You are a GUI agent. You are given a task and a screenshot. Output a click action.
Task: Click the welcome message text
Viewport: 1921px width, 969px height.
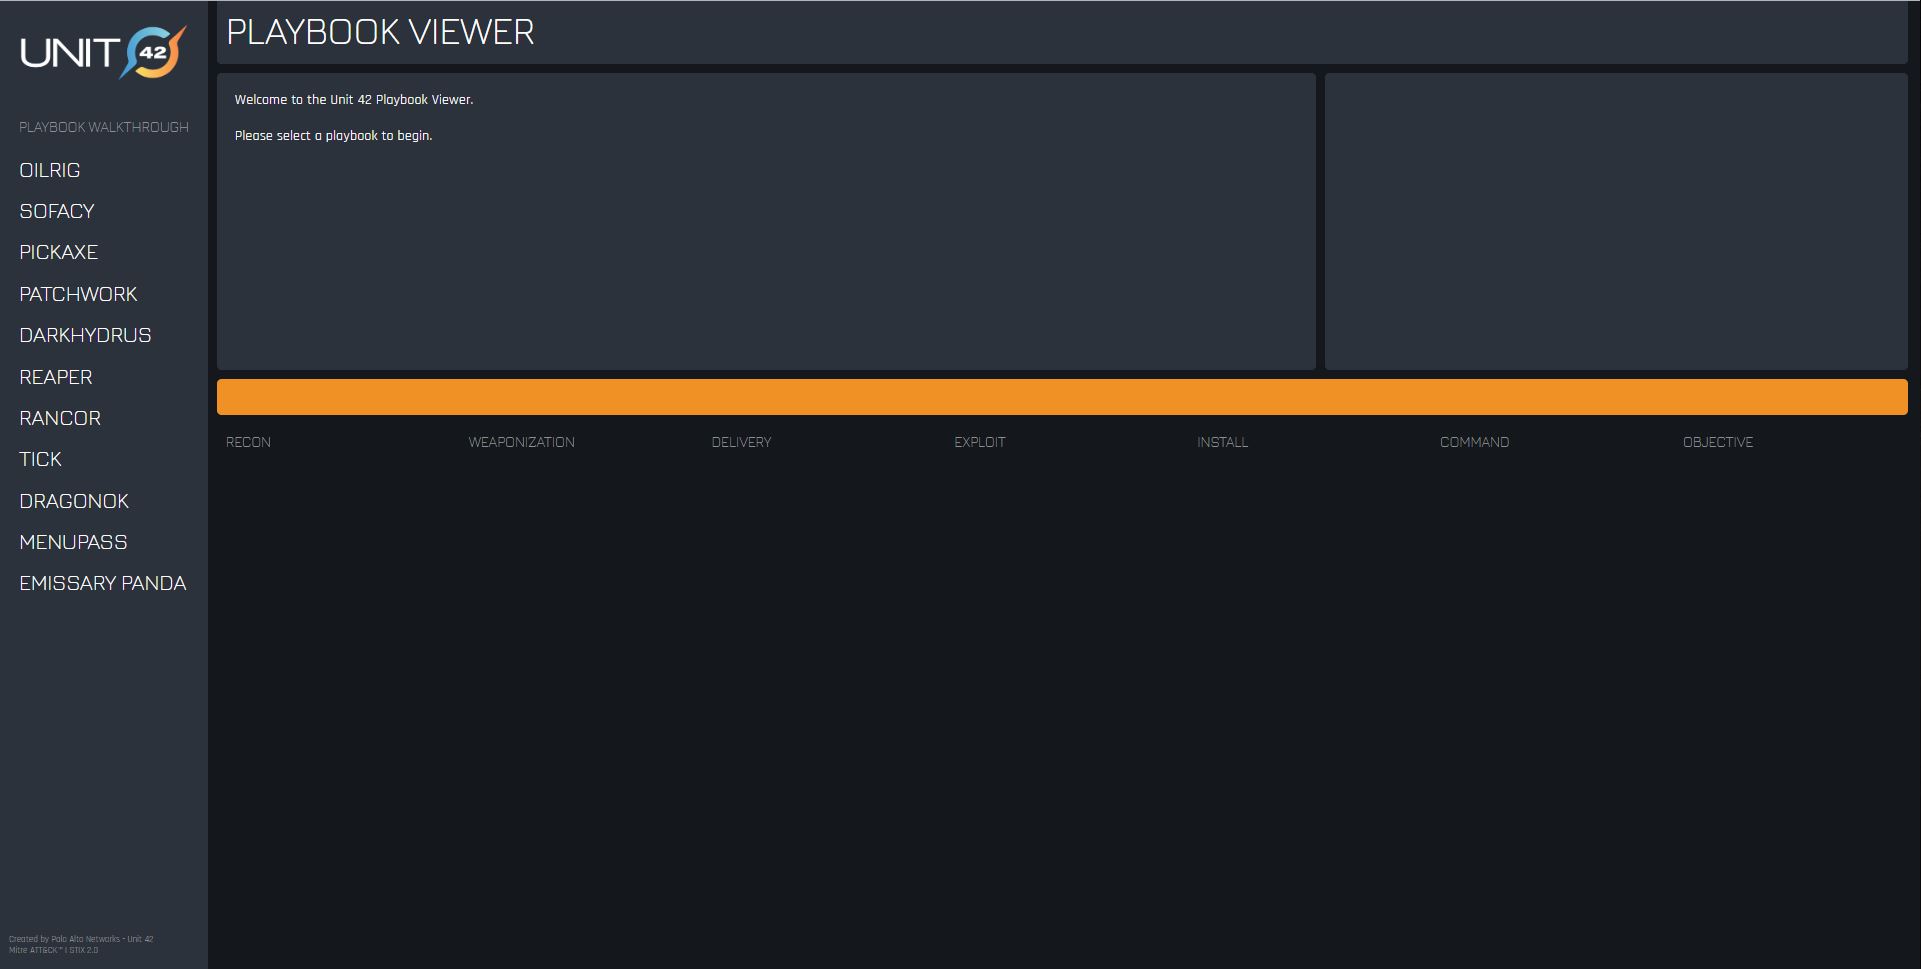pyautogui.click(x=354, y=100)
